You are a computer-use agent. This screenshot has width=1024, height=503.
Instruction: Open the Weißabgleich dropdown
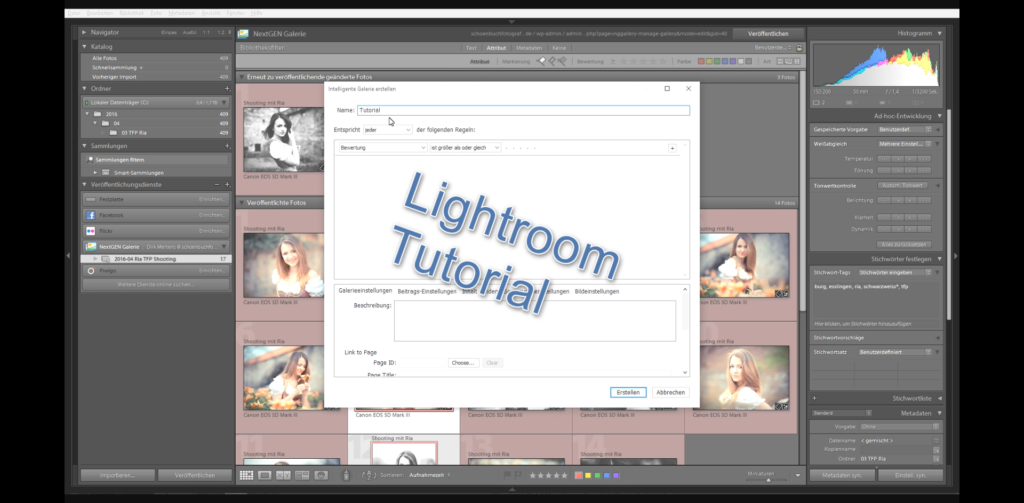905,144
